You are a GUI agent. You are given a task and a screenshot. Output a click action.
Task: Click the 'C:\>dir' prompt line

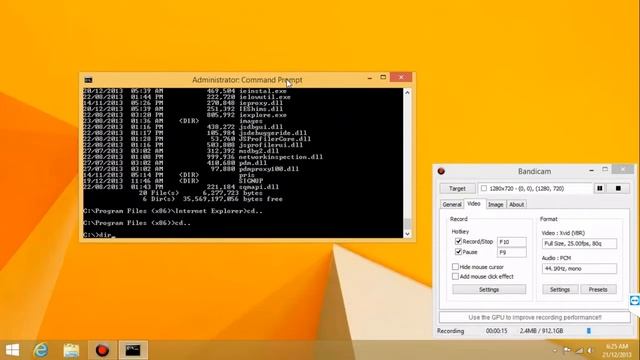tap(99, 235)
